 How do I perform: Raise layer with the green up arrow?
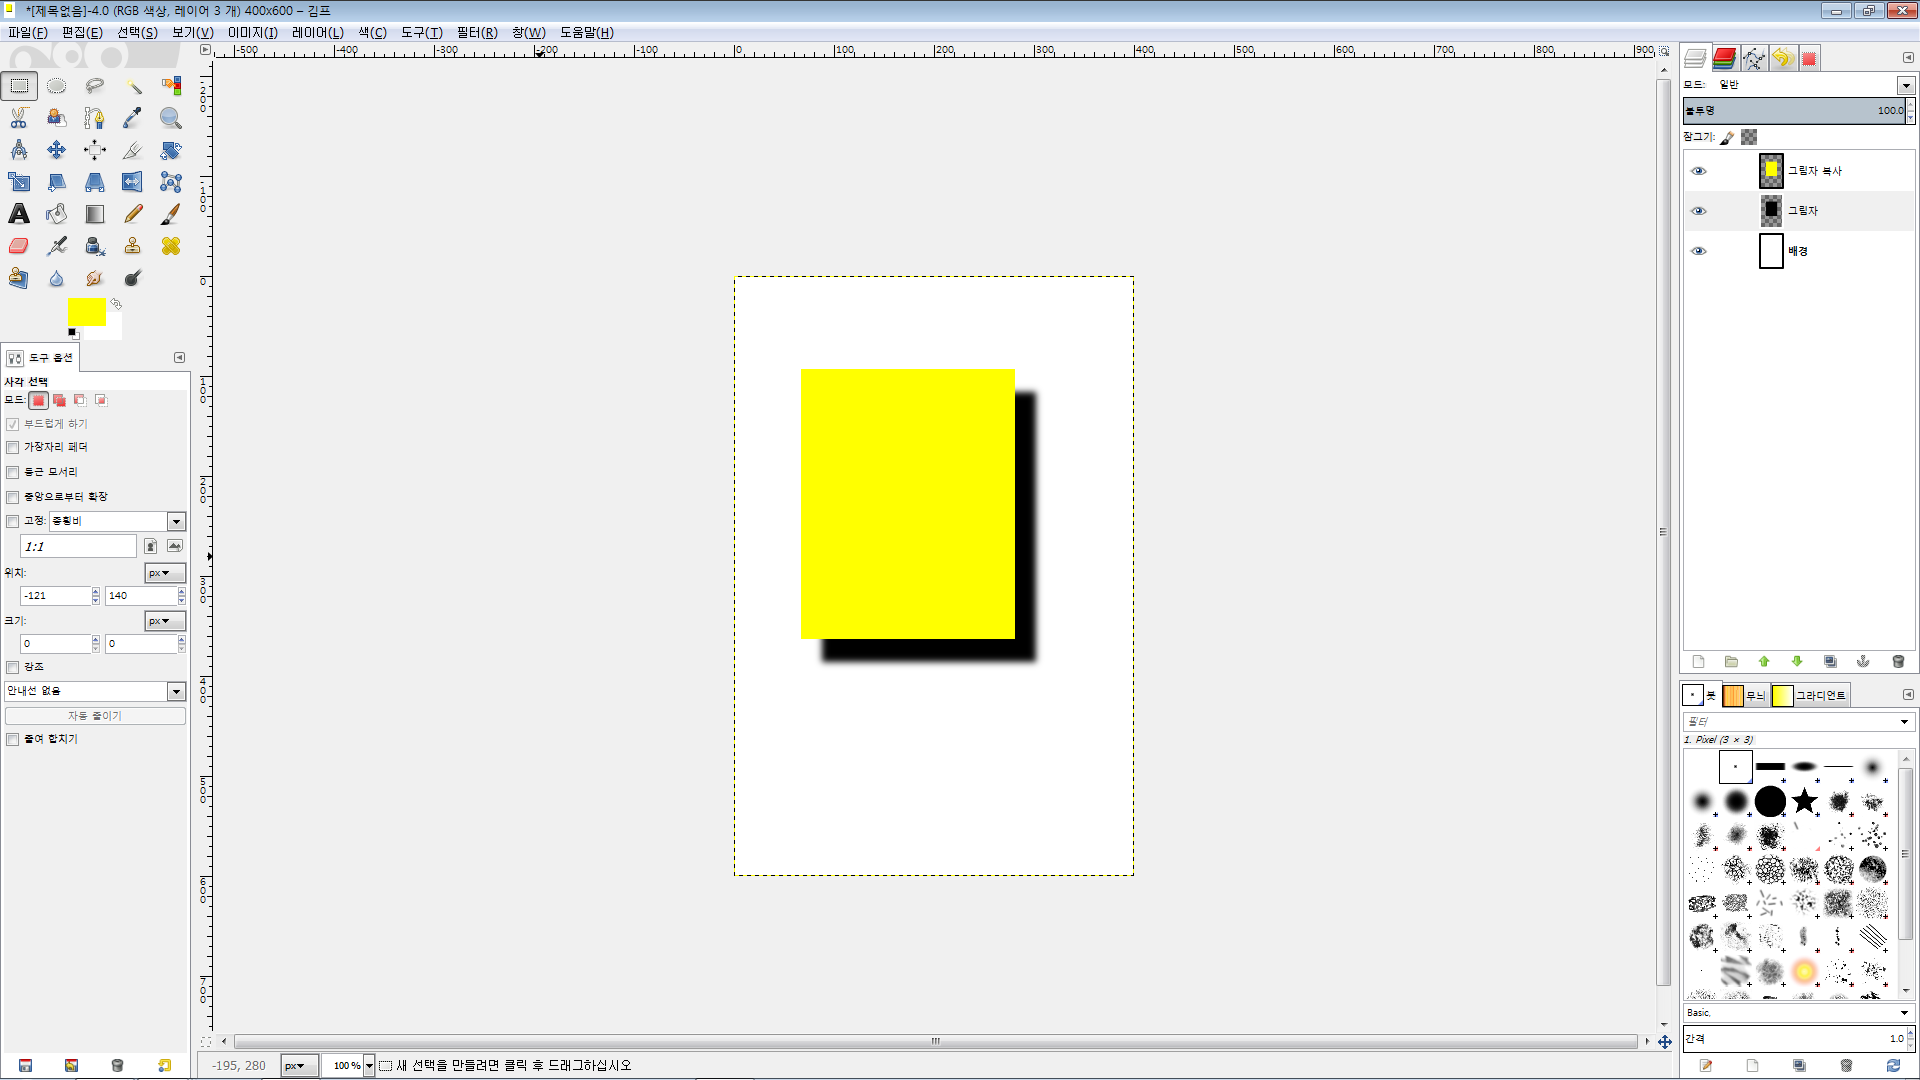pos(1764,662)
